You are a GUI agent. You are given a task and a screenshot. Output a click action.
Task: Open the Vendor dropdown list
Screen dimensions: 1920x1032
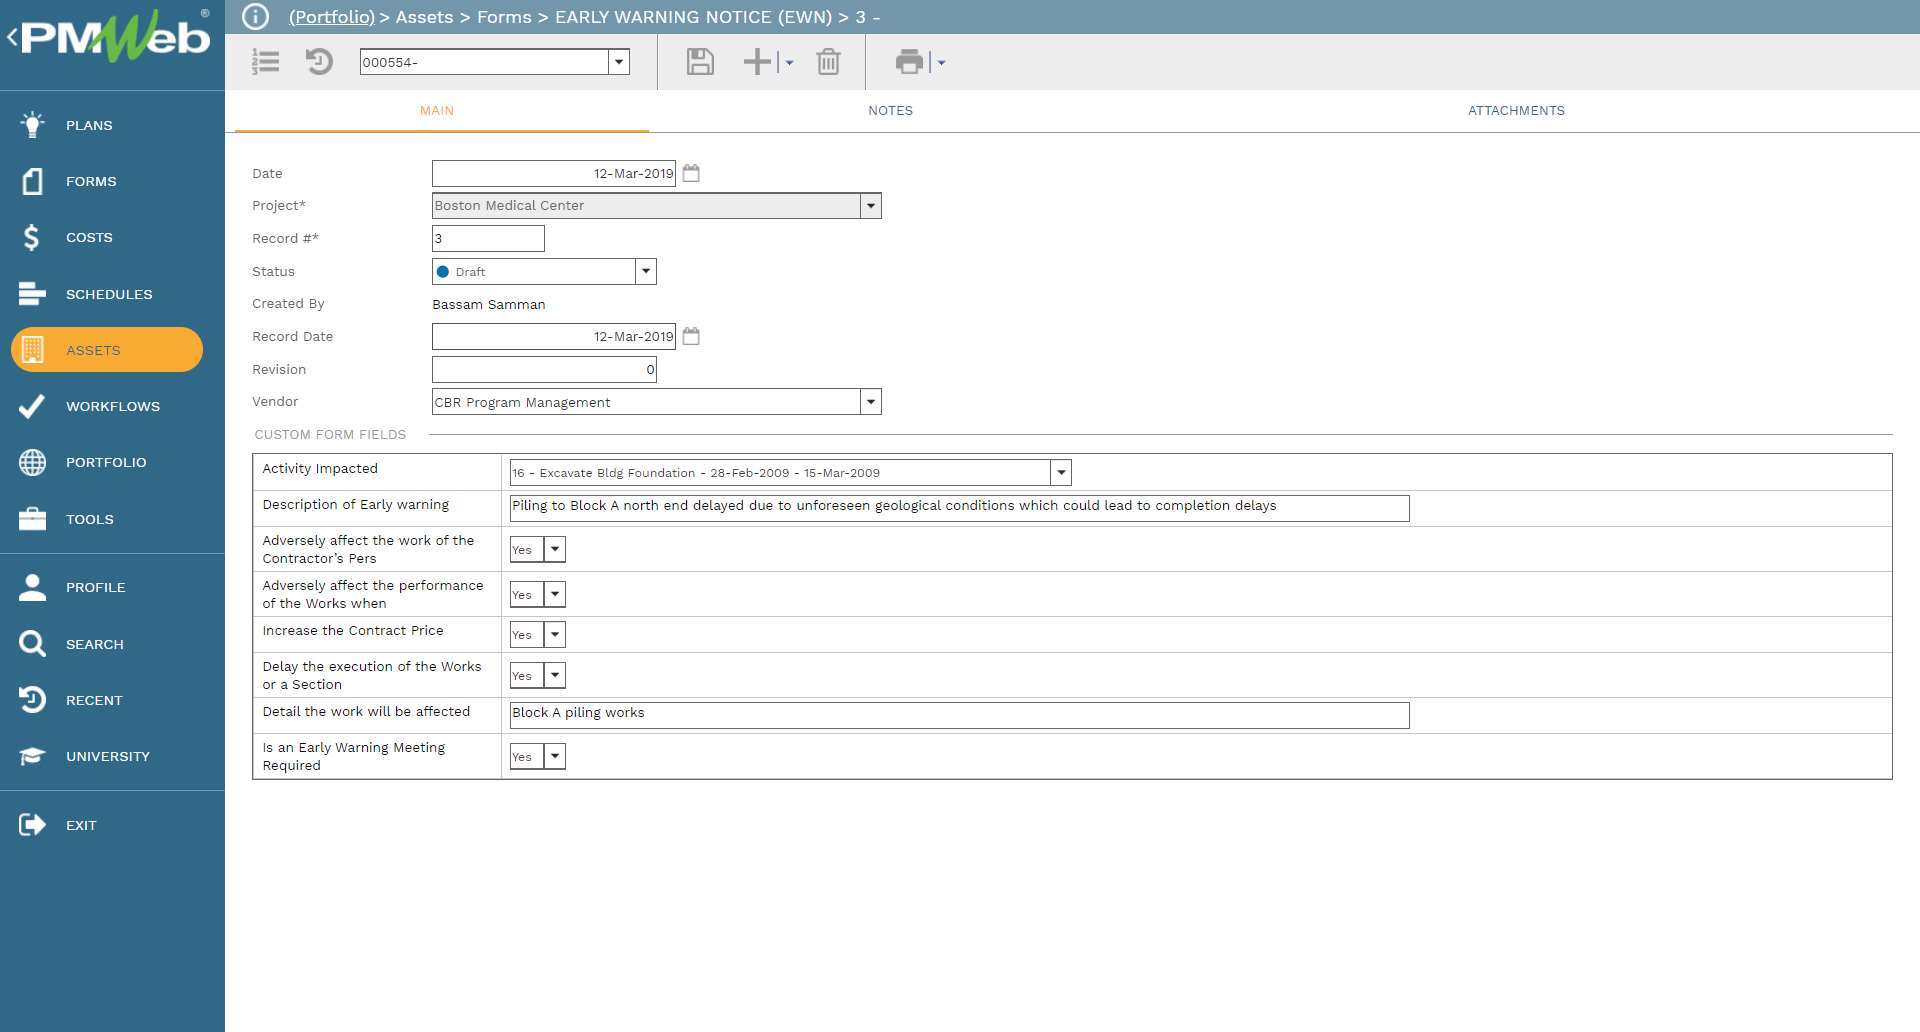[x=871, y=402]
